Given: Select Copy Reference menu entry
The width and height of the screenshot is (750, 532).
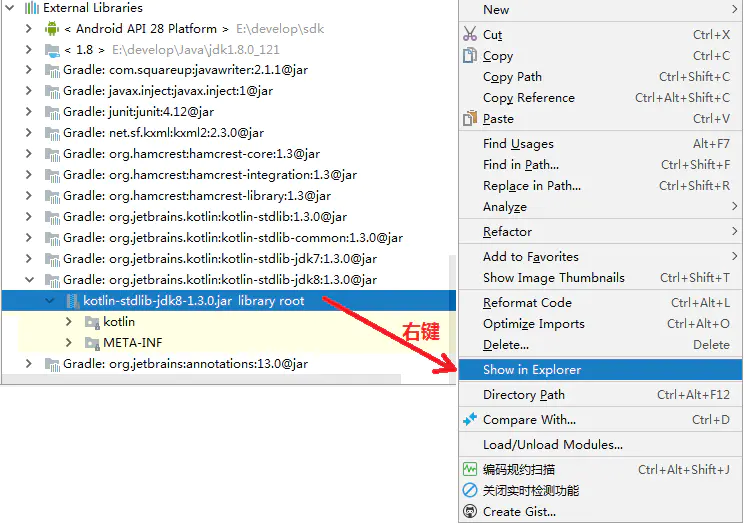Looking at the screenshot, I should pyautogui.click(x=600, y=98).
